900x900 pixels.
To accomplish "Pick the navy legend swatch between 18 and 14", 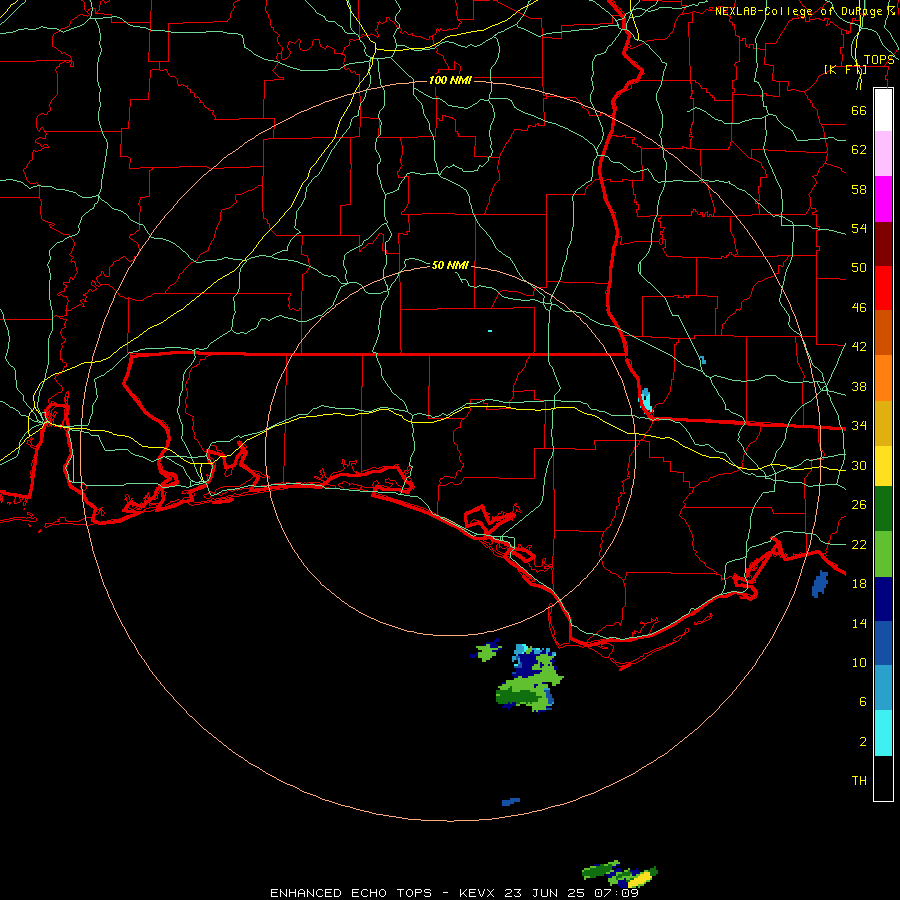I will point(883,599).
